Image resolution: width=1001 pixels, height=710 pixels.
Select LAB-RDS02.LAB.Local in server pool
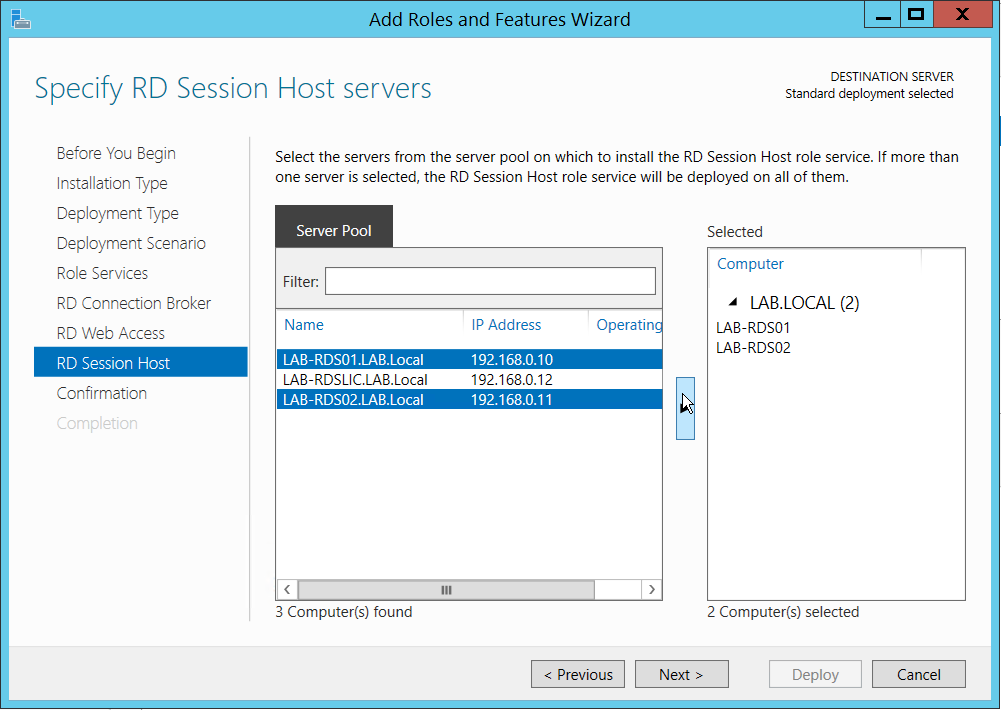pos(355,400)
